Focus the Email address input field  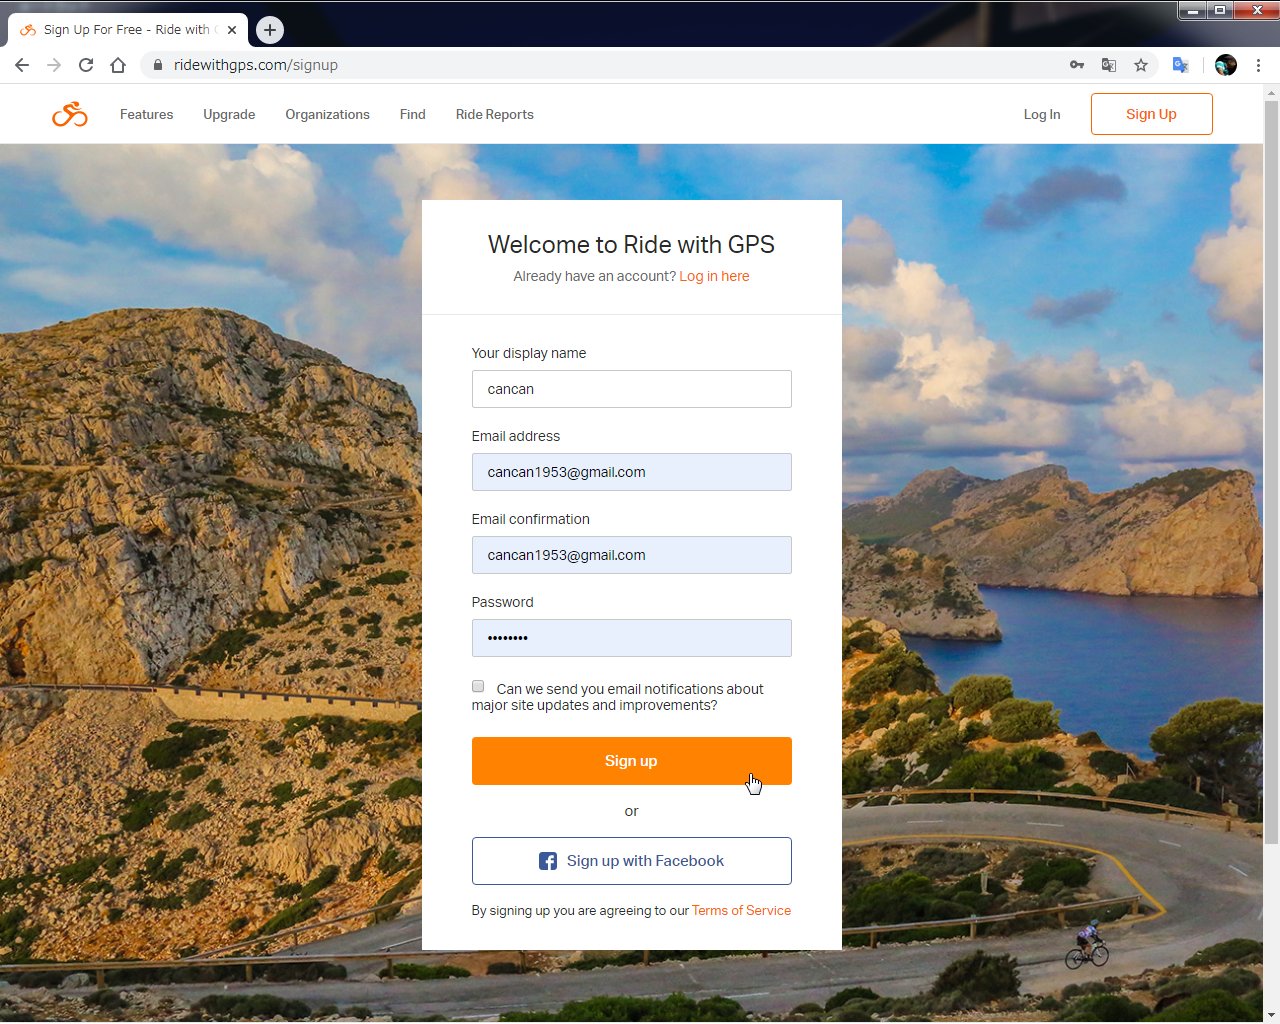pos(631,472)
